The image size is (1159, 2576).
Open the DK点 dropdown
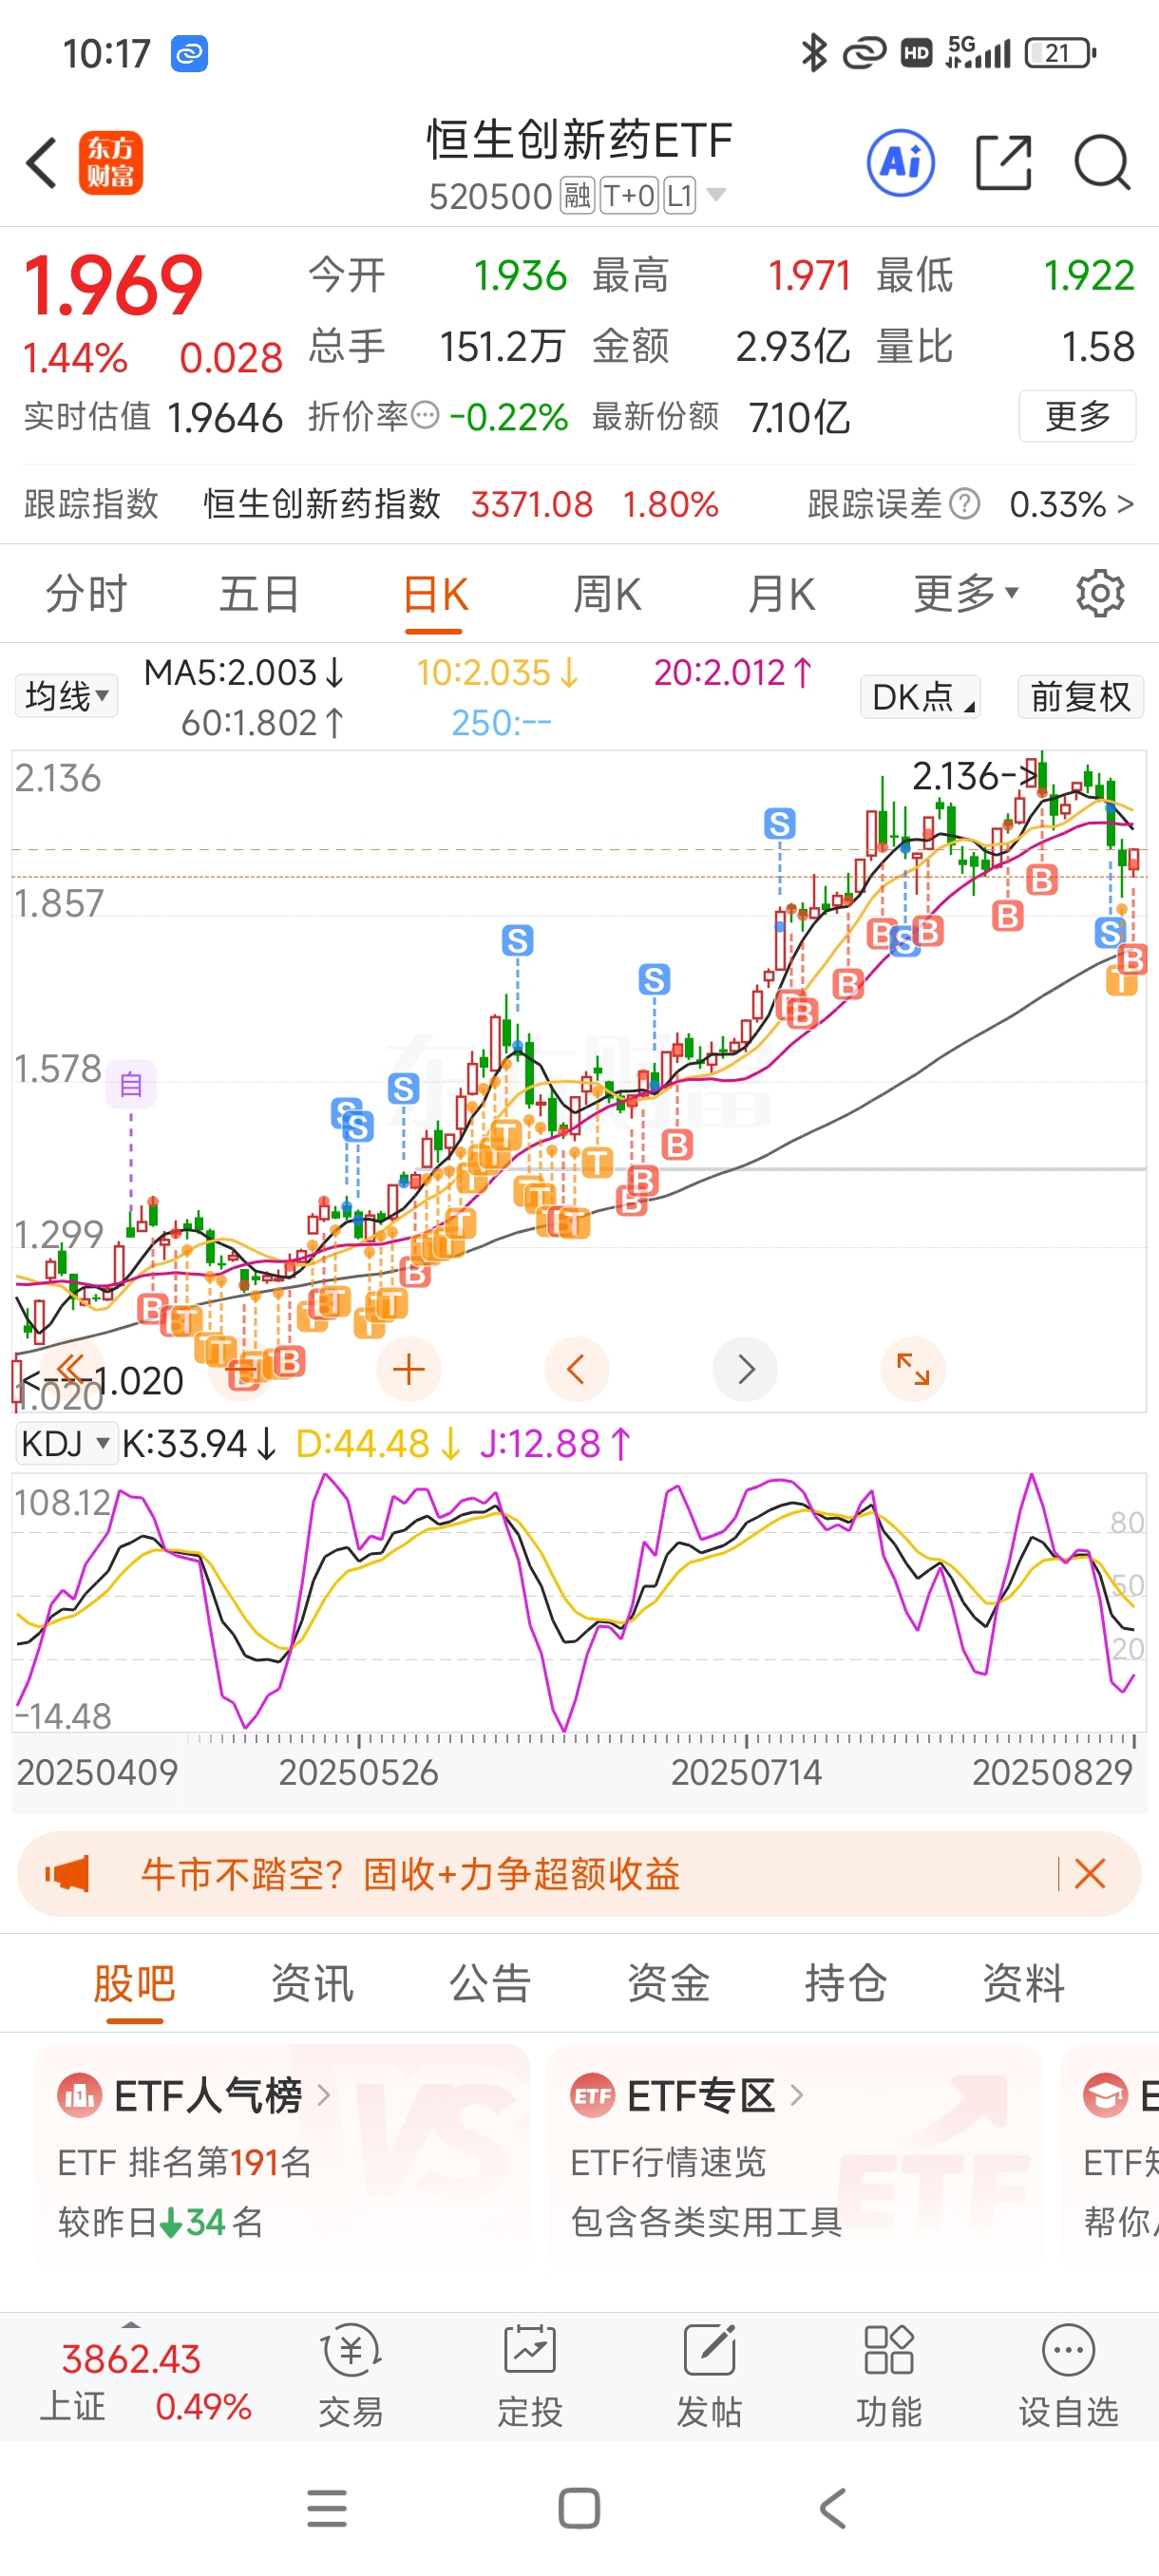[x=920, y=696]
